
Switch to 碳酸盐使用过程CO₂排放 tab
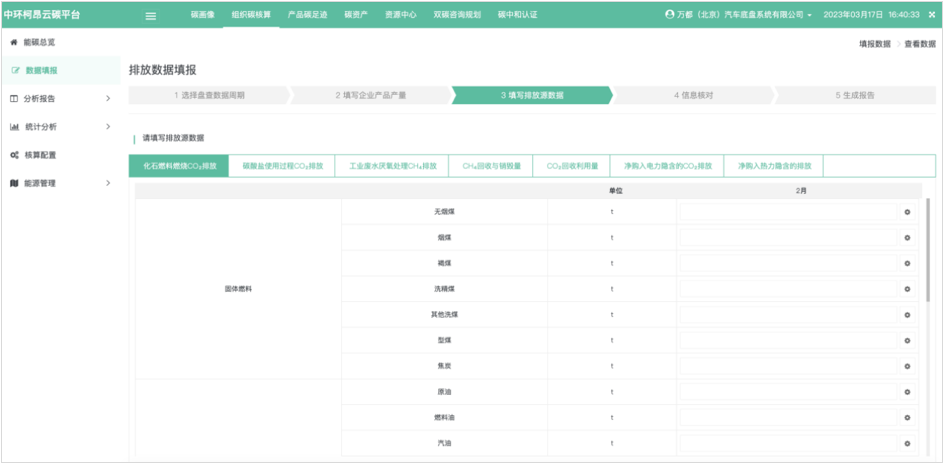click(282, 166)
